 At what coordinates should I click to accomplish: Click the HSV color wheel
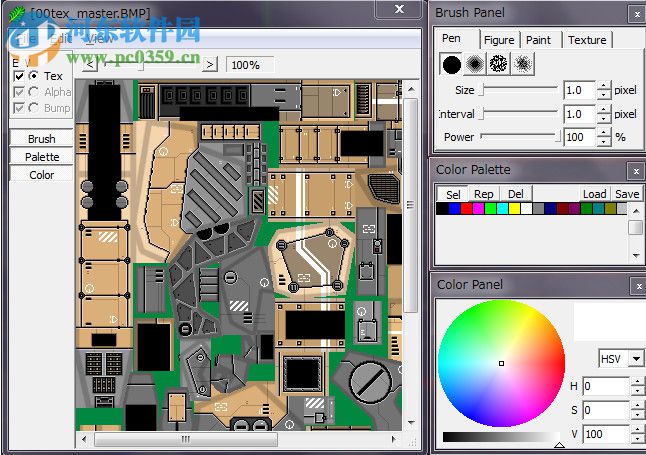501,364
